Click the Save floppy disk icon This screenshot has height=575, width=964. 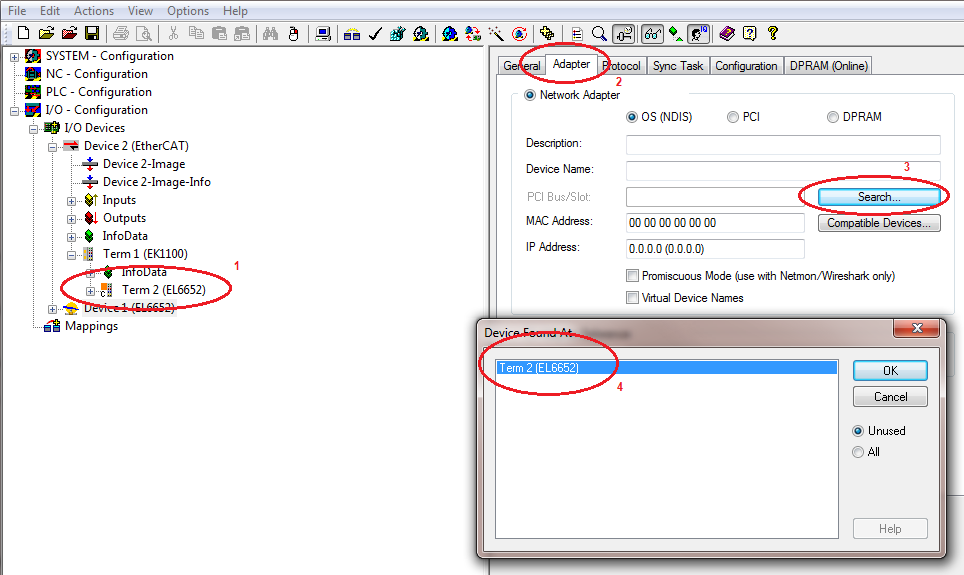[x=92, y=33]
